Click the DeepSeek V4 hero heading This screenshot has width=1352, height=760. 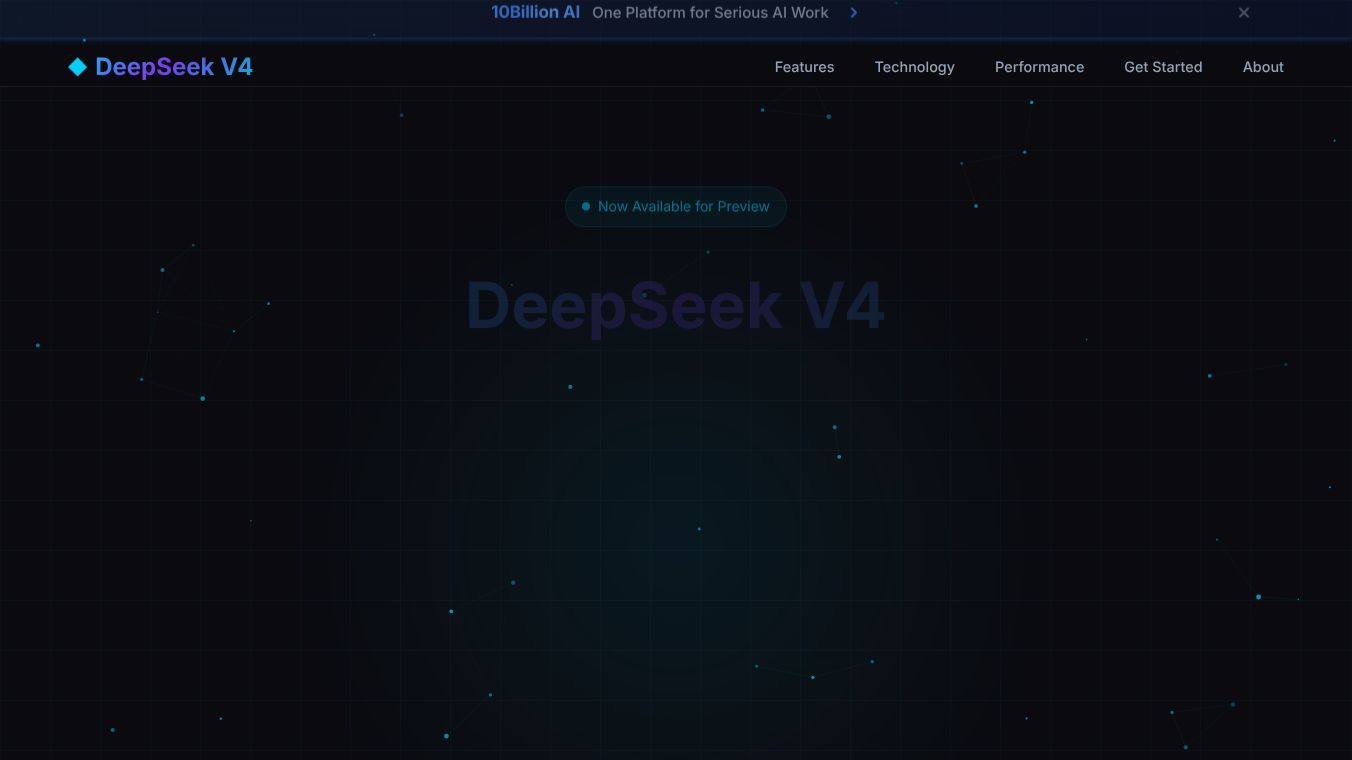675,306
